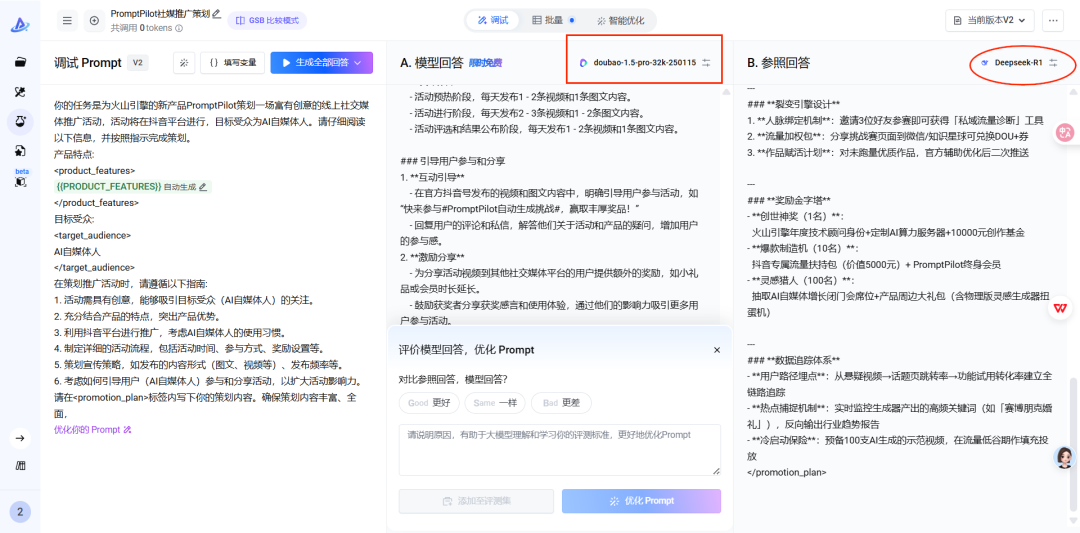Click the pencil icon after 优化你的 Prompt
1080x533 pixels.
[x=127, y=430]
